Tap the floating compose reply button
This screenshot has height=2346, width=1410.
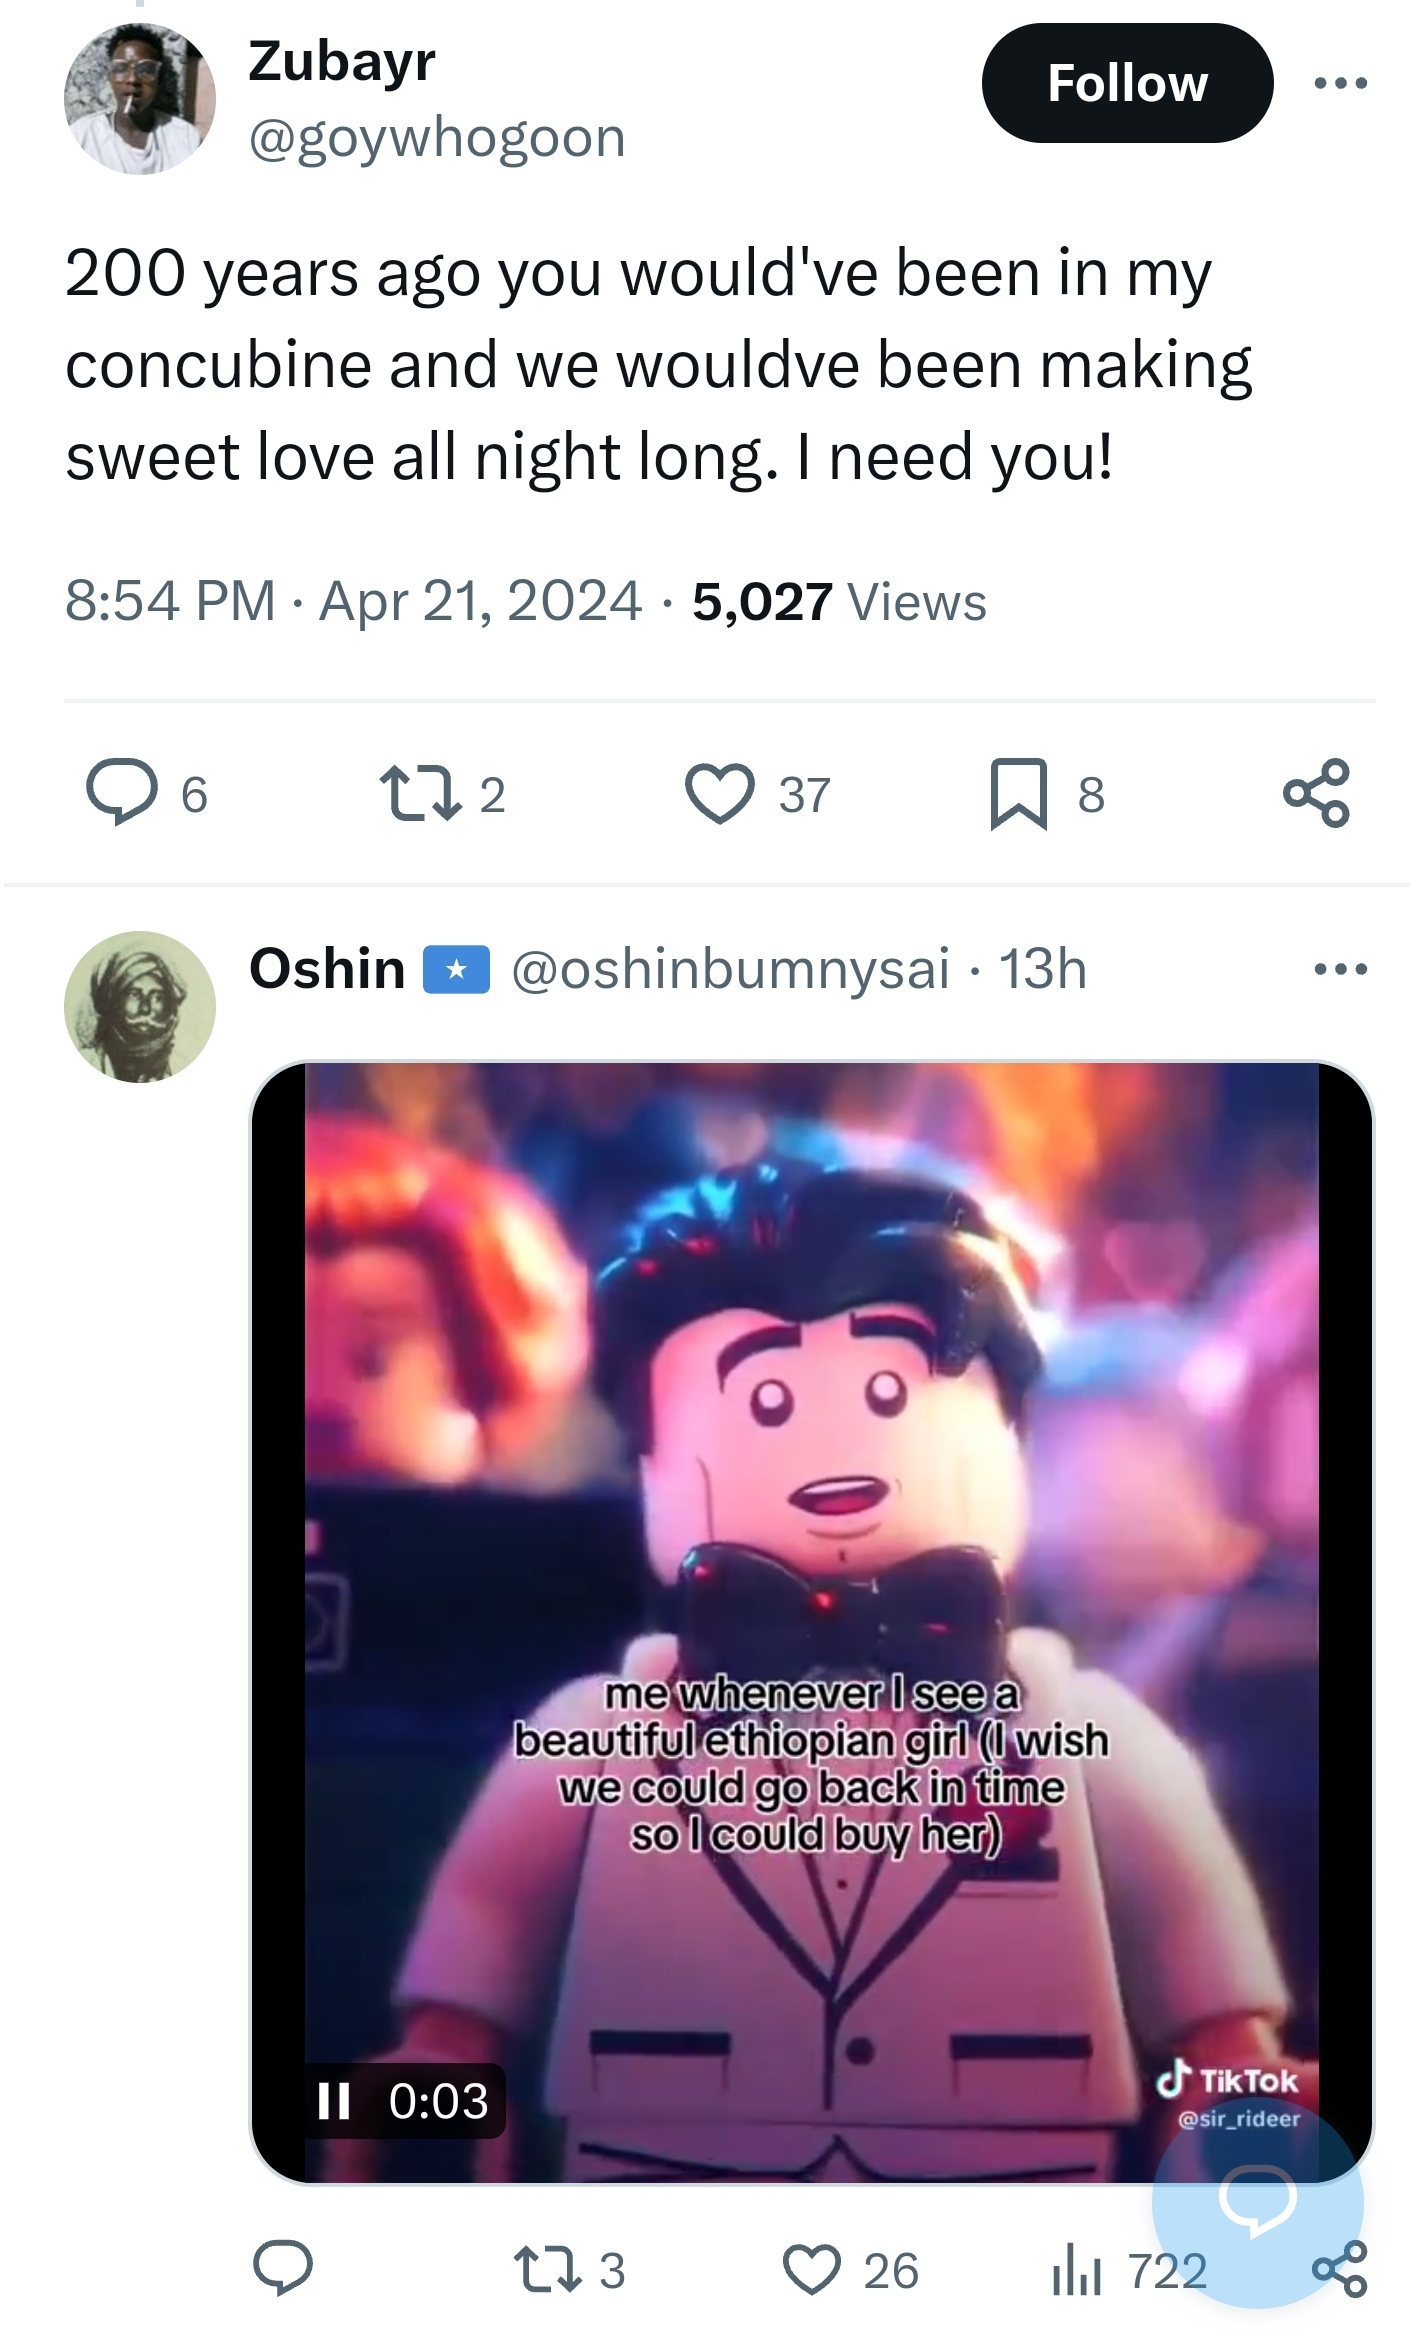[x=1257, y=2200]
